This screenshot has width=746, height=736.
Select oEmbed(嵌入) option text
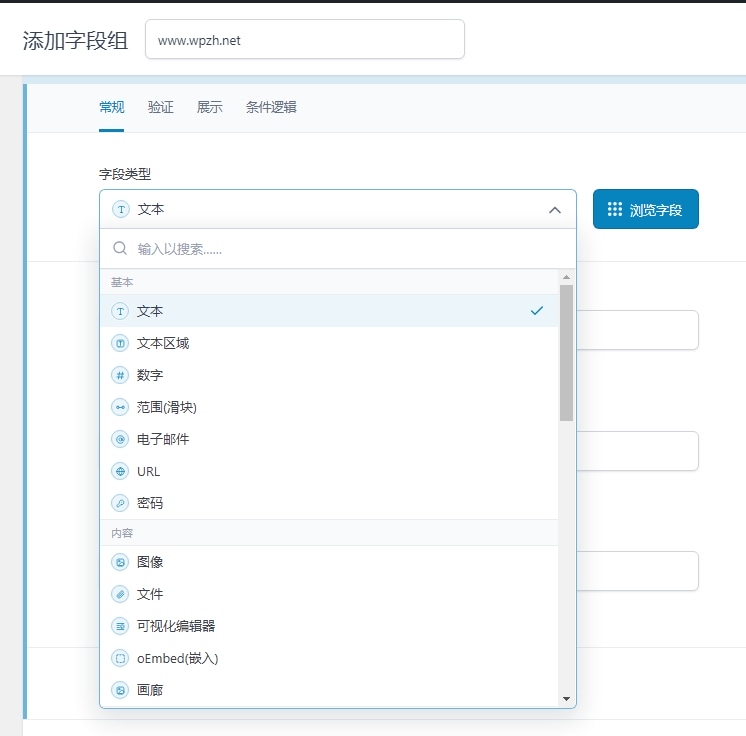[x=178, y=658]
